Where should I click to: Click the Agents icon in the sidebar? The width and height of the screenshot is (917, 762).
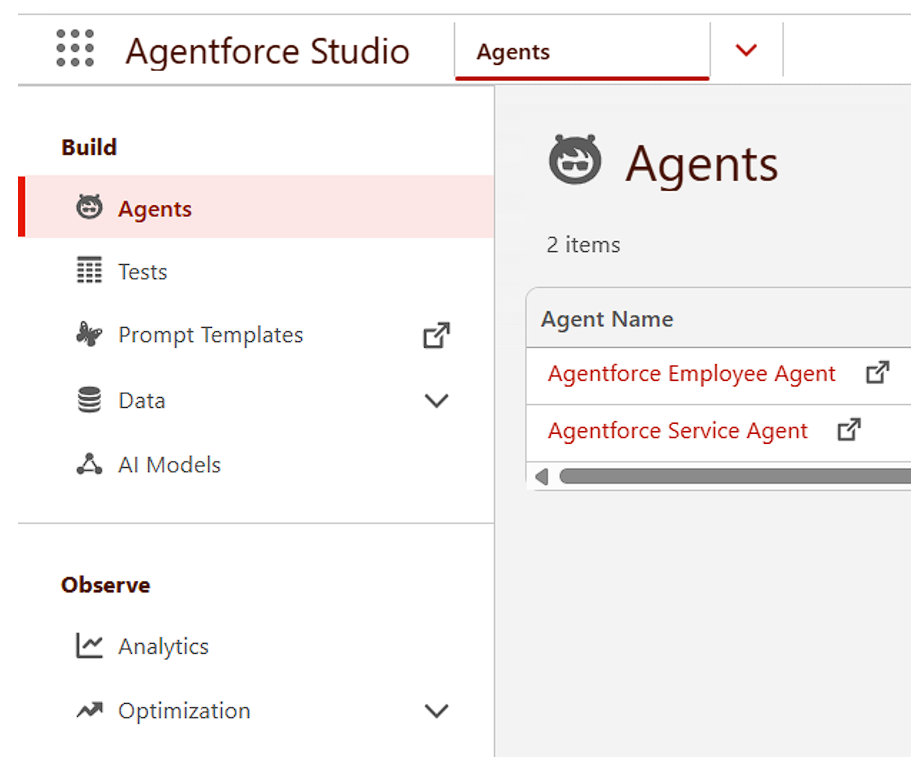(89, 207)
